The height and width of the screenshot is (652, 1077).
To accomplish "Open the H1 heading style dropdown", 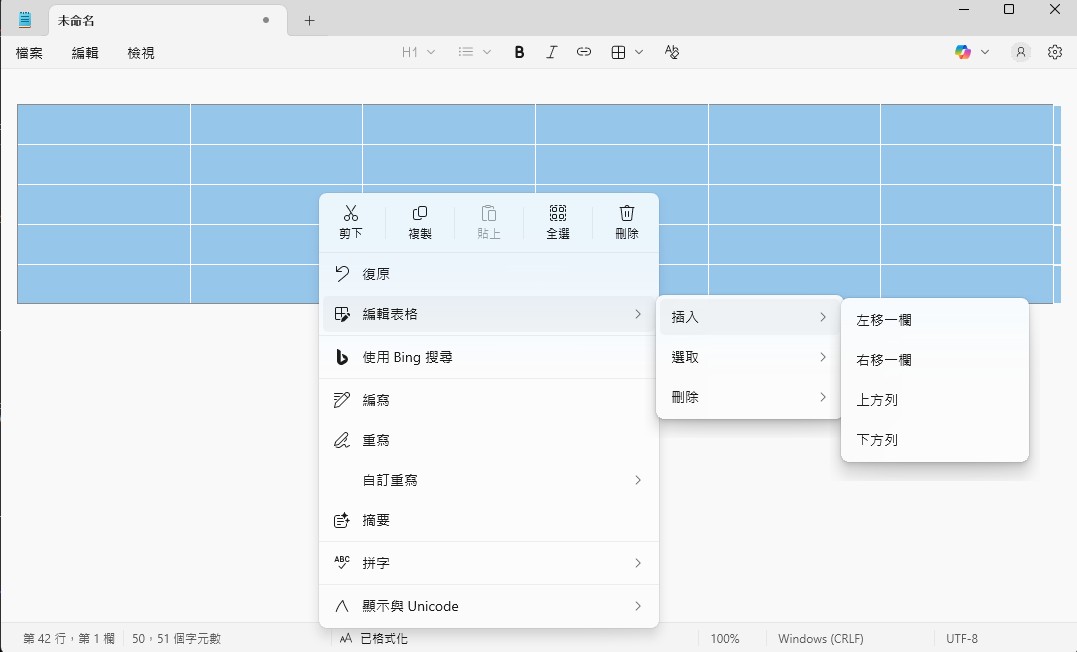I will coord(418,51).
